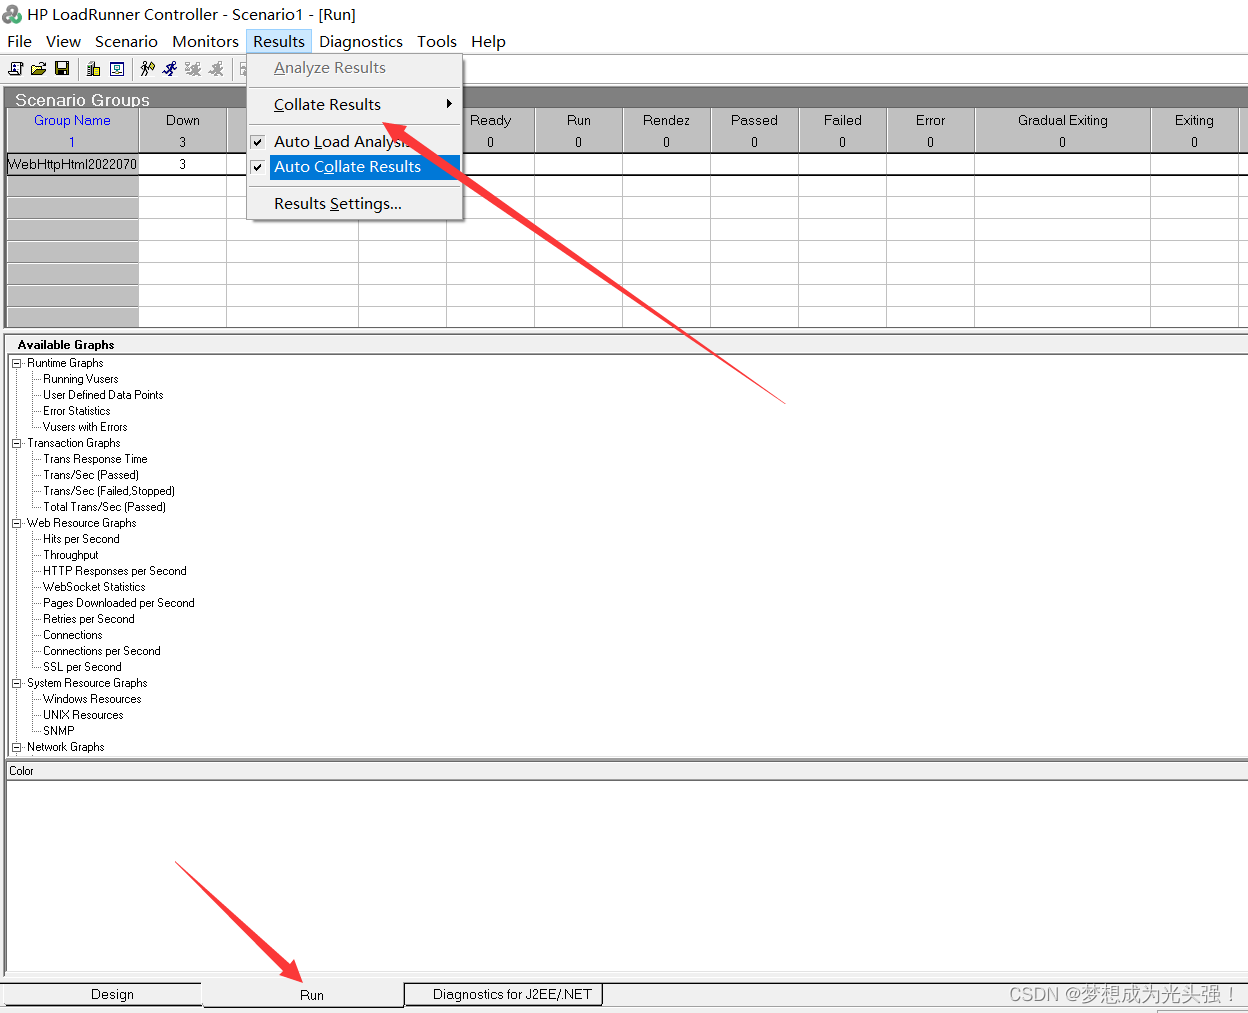The height and width of the screenshot is (1013, 1248).
Task: Click the grayed Gradual Stop hourglass-runner icon
Action: pos(193,69)
